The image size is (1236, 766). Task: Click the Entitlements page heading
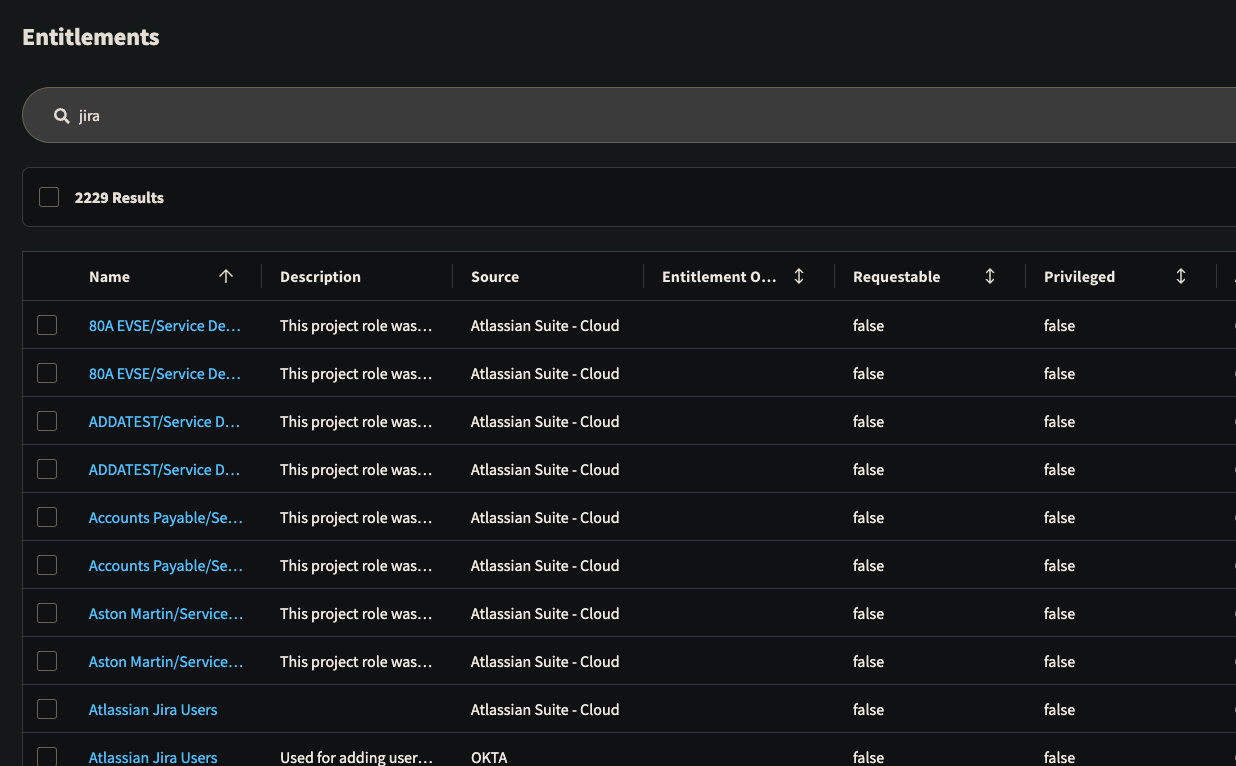coord(91,37)
